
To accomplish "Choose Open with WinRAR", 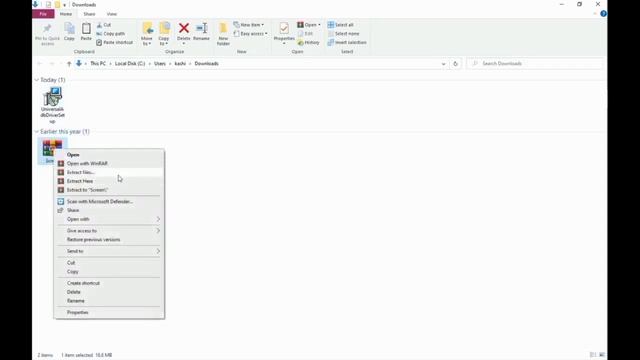I will 109,164.
